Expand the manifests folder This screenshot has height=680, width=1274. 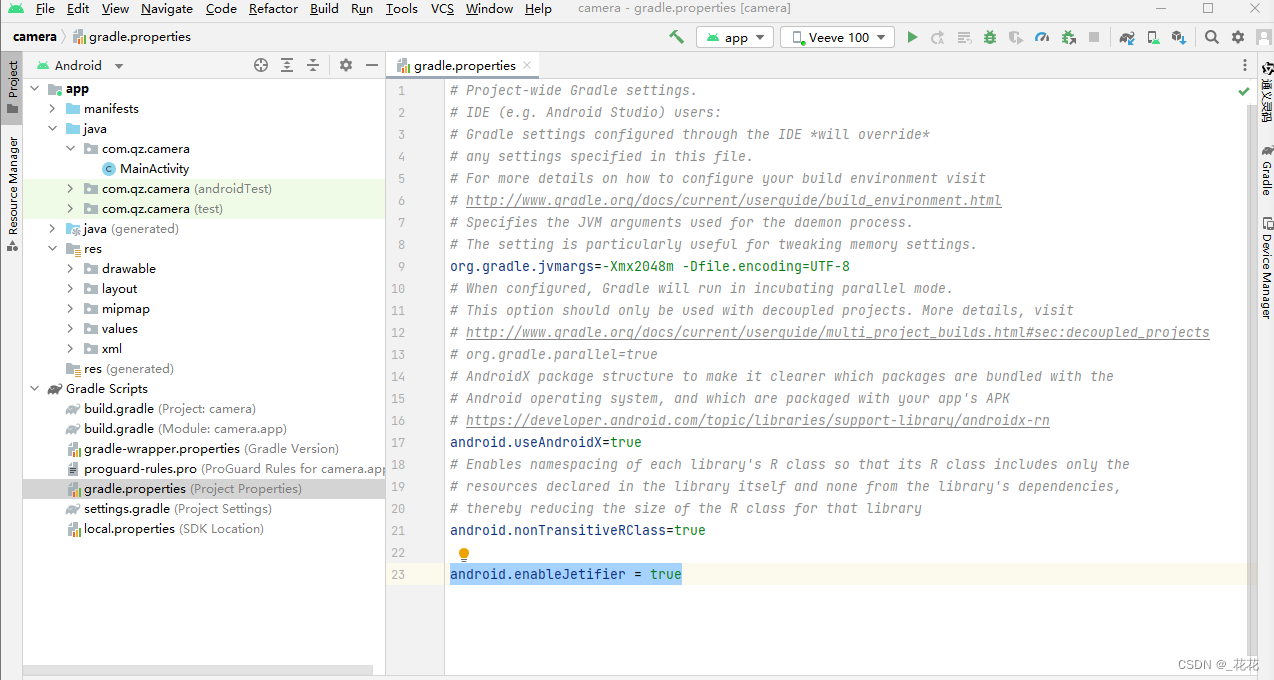tap(52, 109)
